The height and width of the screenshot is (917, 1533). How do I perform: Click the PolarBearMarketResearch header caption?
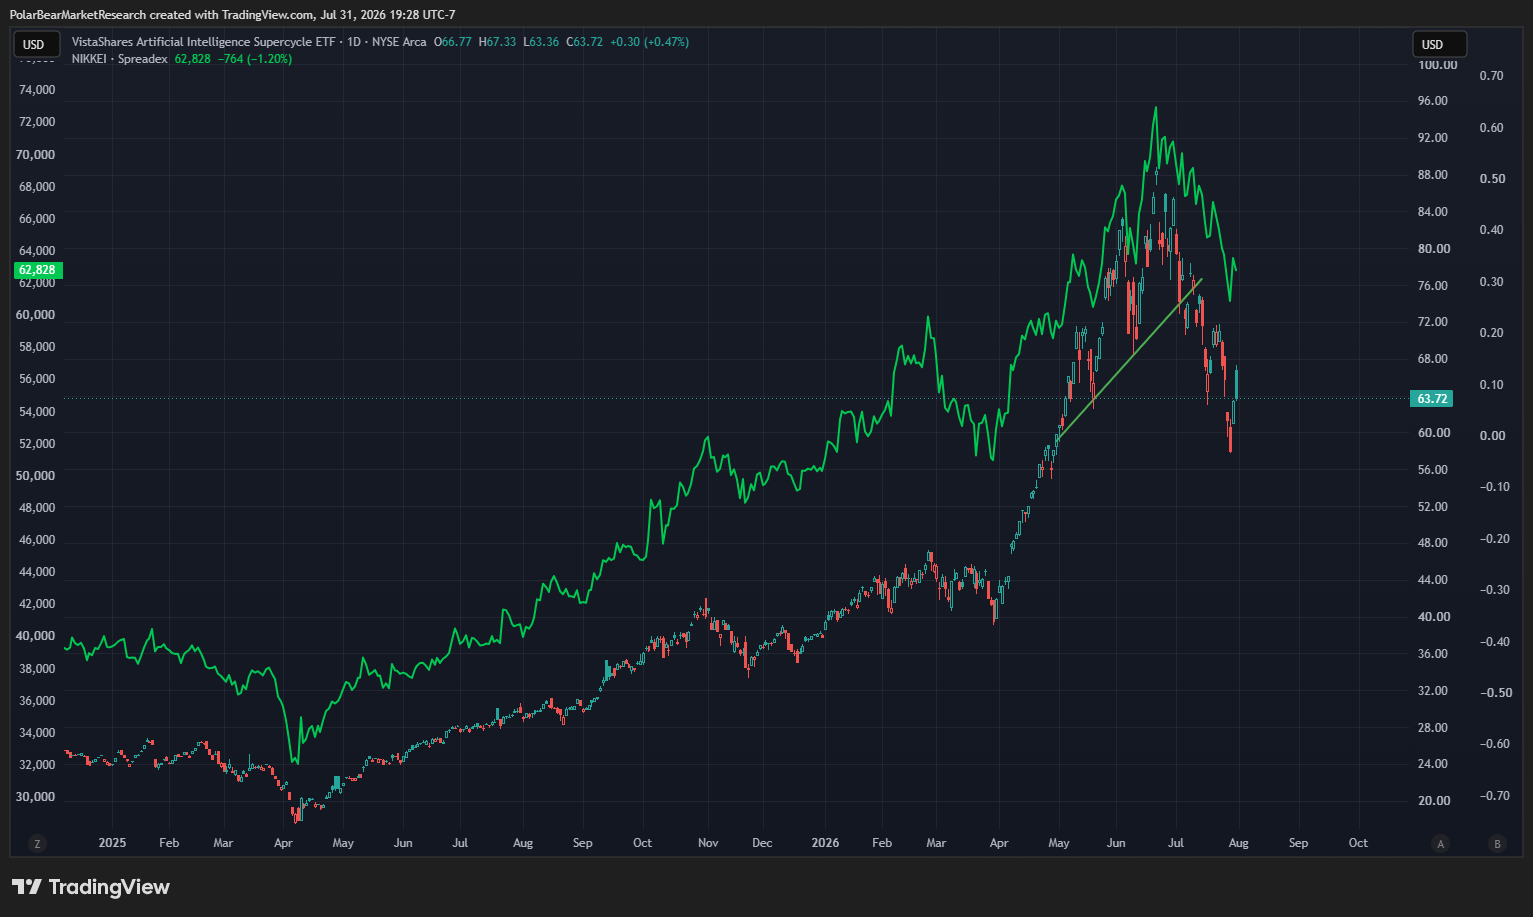(232, 14)
